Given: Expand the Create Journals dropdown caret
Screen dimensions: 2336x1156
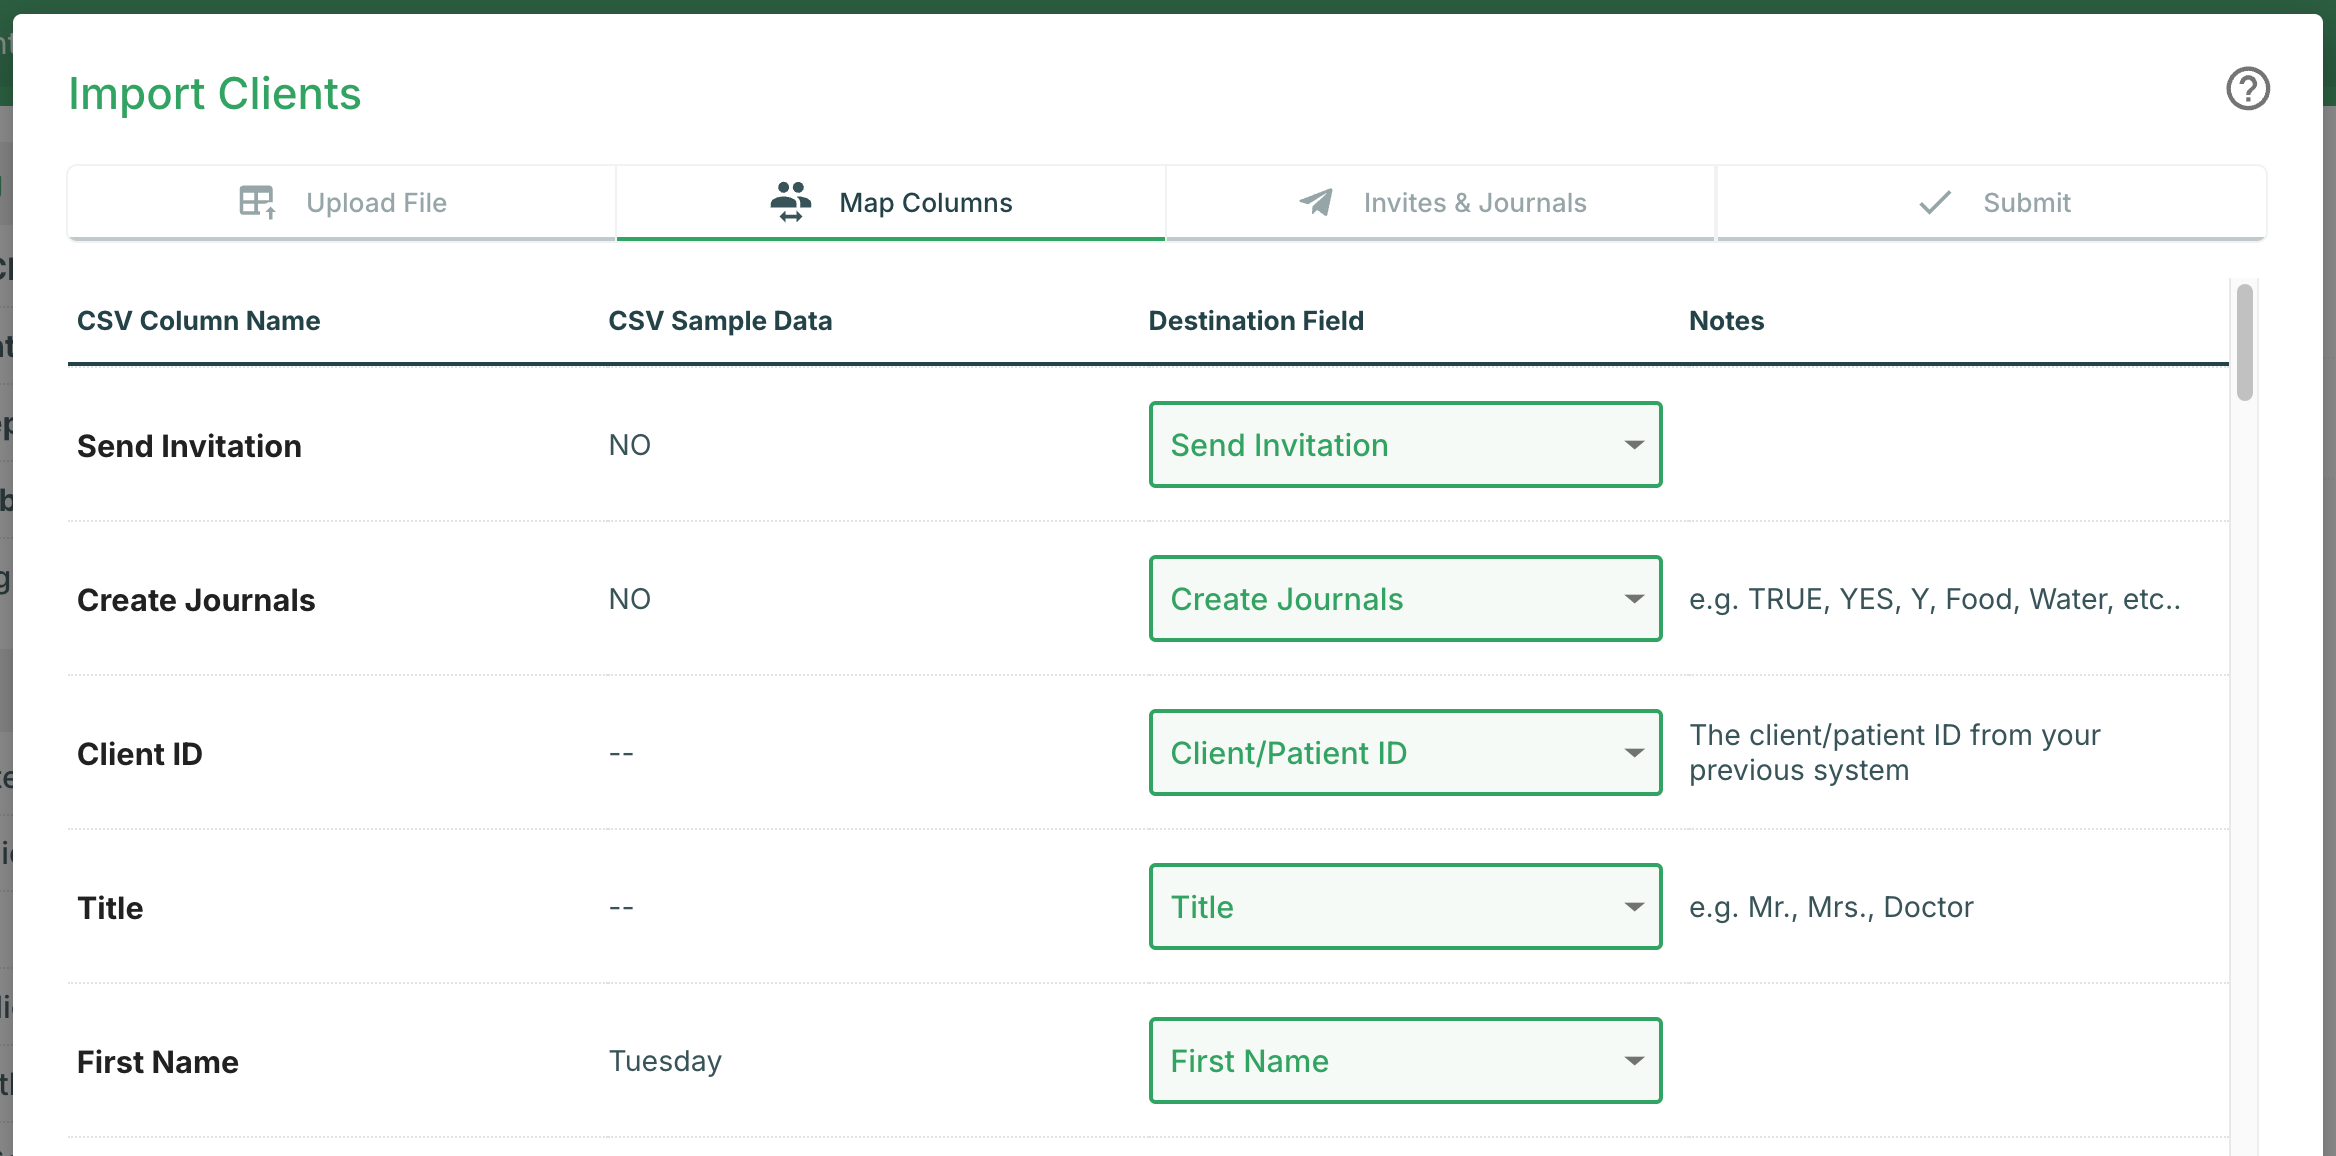Looking at the screenshot, I should (x=1634, y=599).
